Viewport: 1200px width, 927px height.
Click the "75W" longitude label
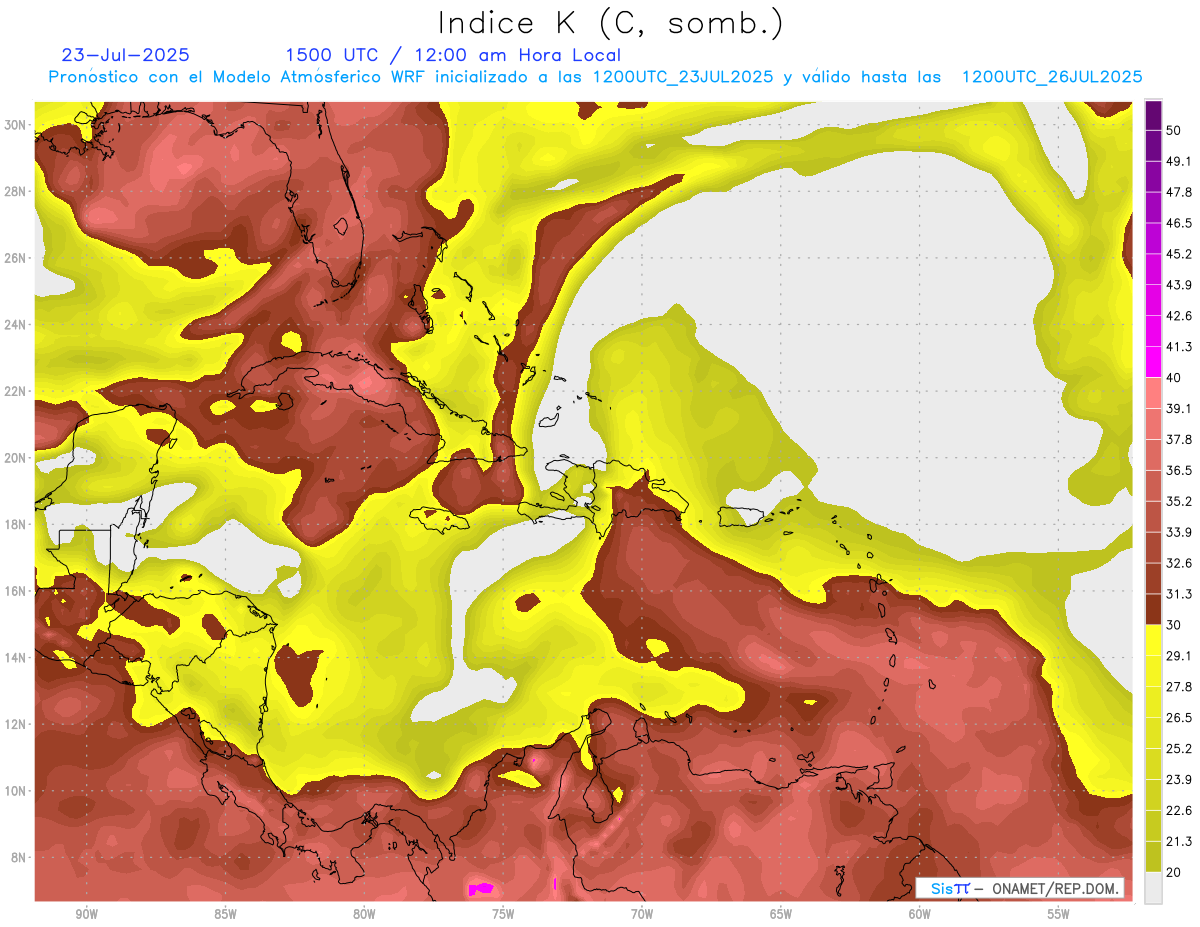(503, 914)
